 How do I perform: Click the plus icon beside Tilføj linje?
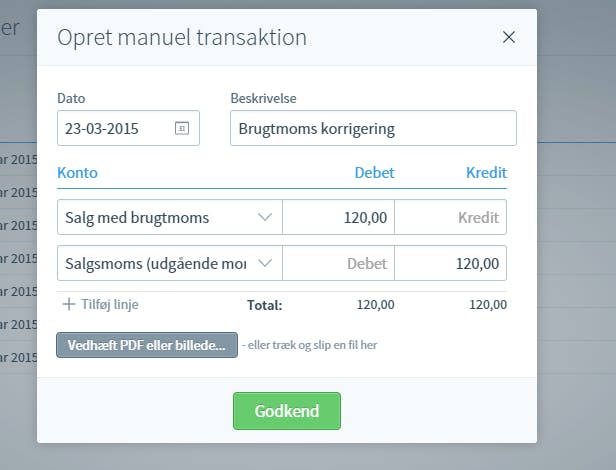click(69, 304)
